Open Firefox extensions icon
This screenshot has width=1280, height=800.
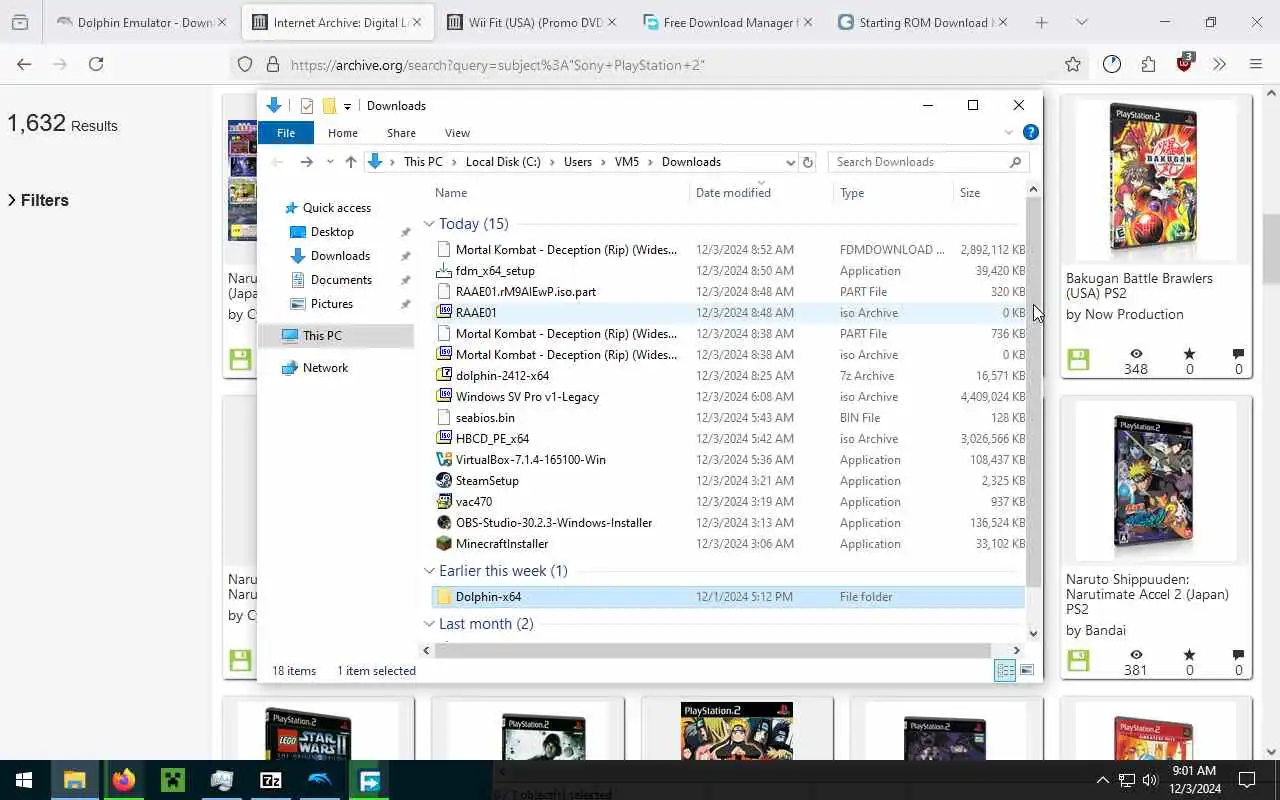point(1148,64)
